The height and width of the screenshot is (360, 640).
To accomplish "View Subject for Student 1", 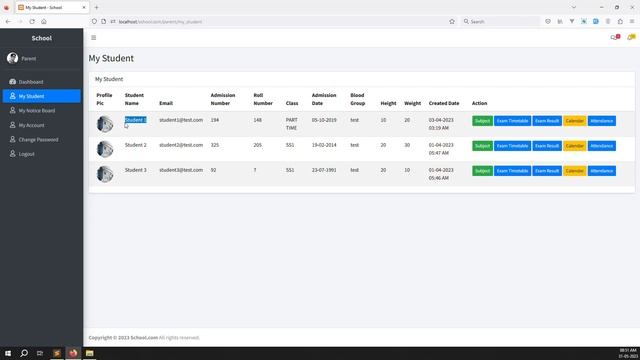I will 482,121.
